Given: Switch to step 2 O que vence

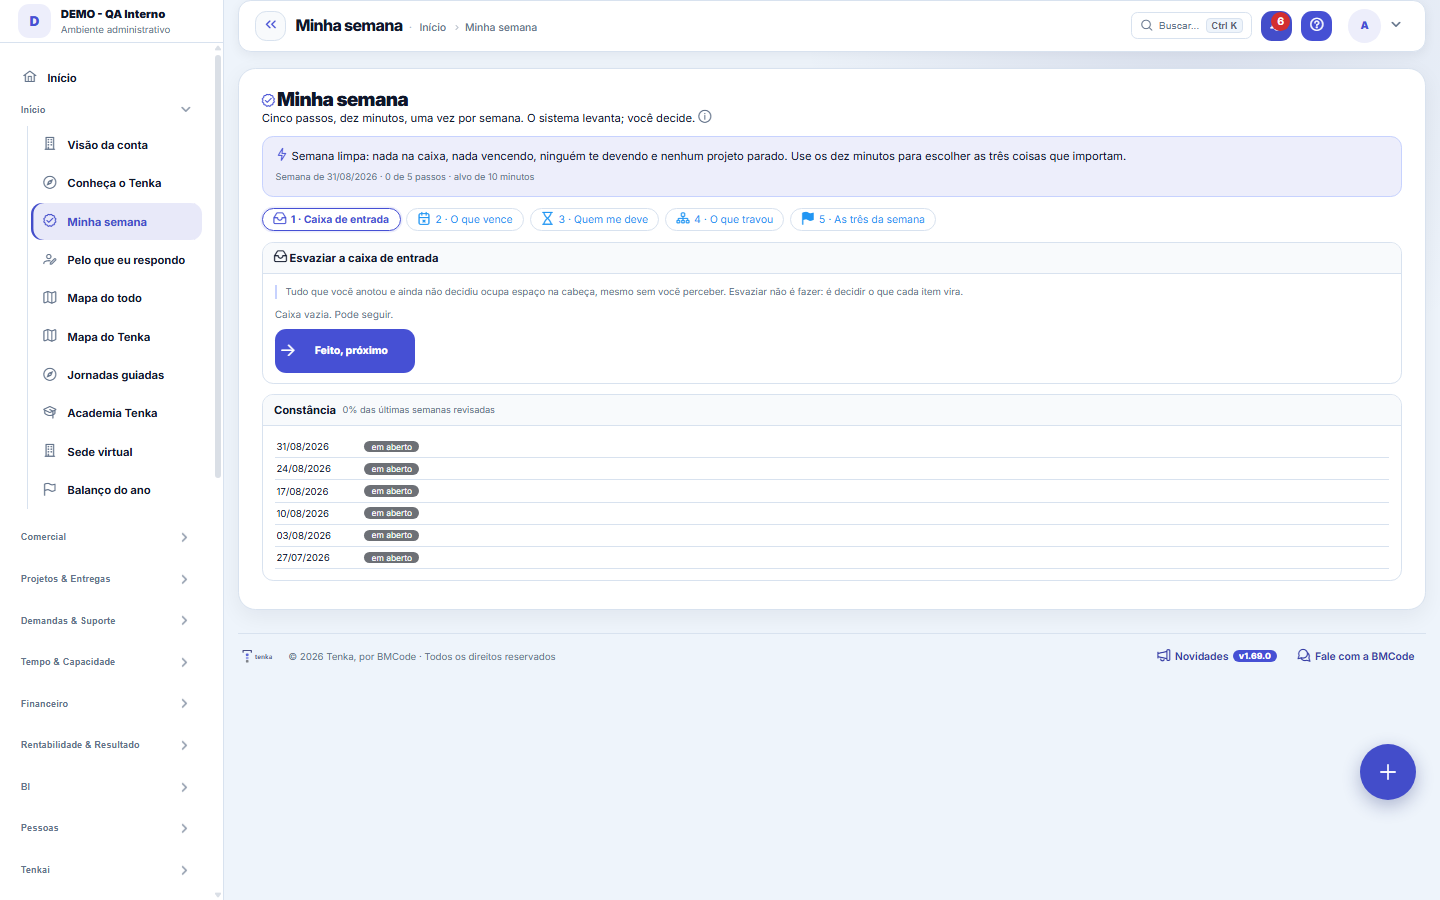Looking at the screenshot, I should pyautogui.click(x=465, y=220).
